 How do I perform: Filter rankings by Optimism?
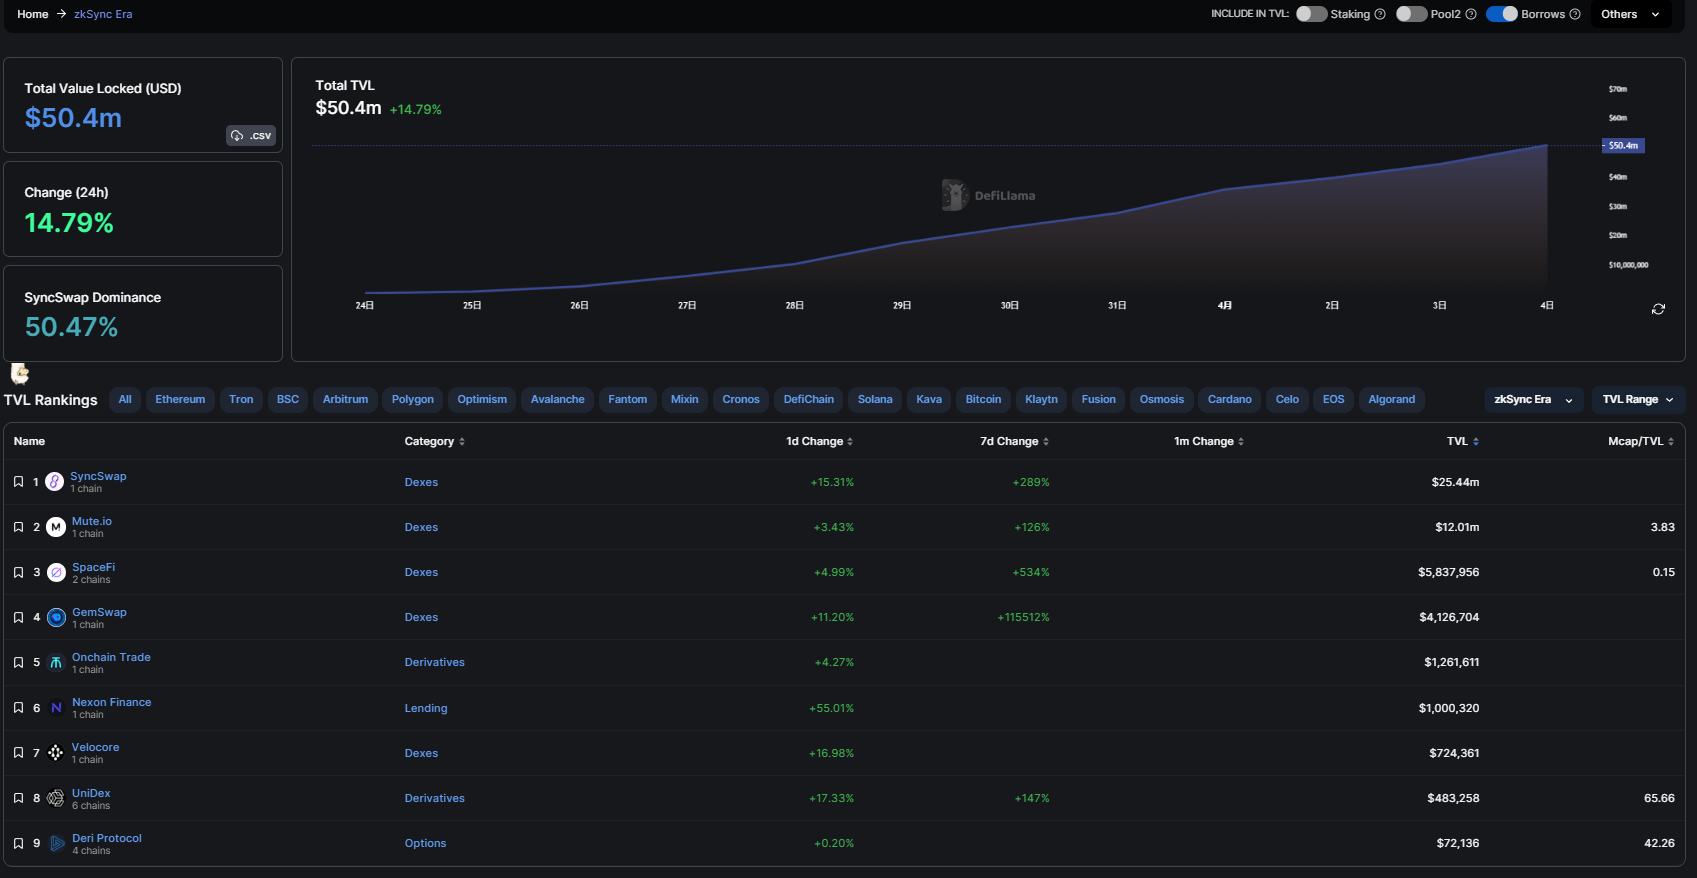point(482,400)
